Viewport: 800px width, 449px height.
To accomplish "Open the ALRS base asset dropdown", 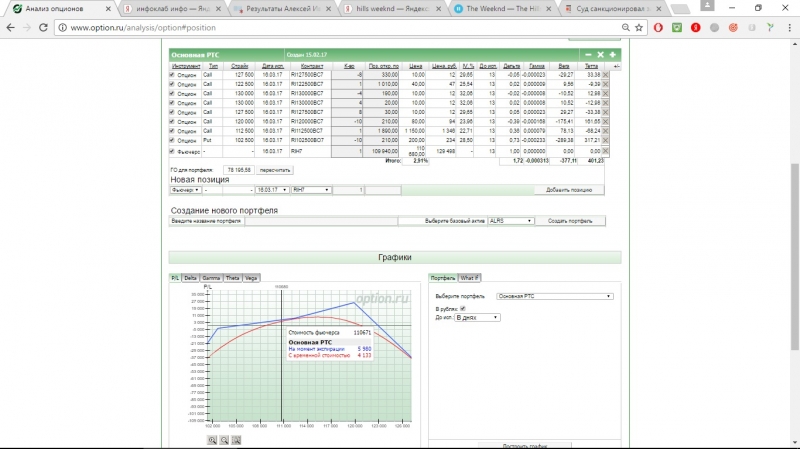I will (511, 221).
